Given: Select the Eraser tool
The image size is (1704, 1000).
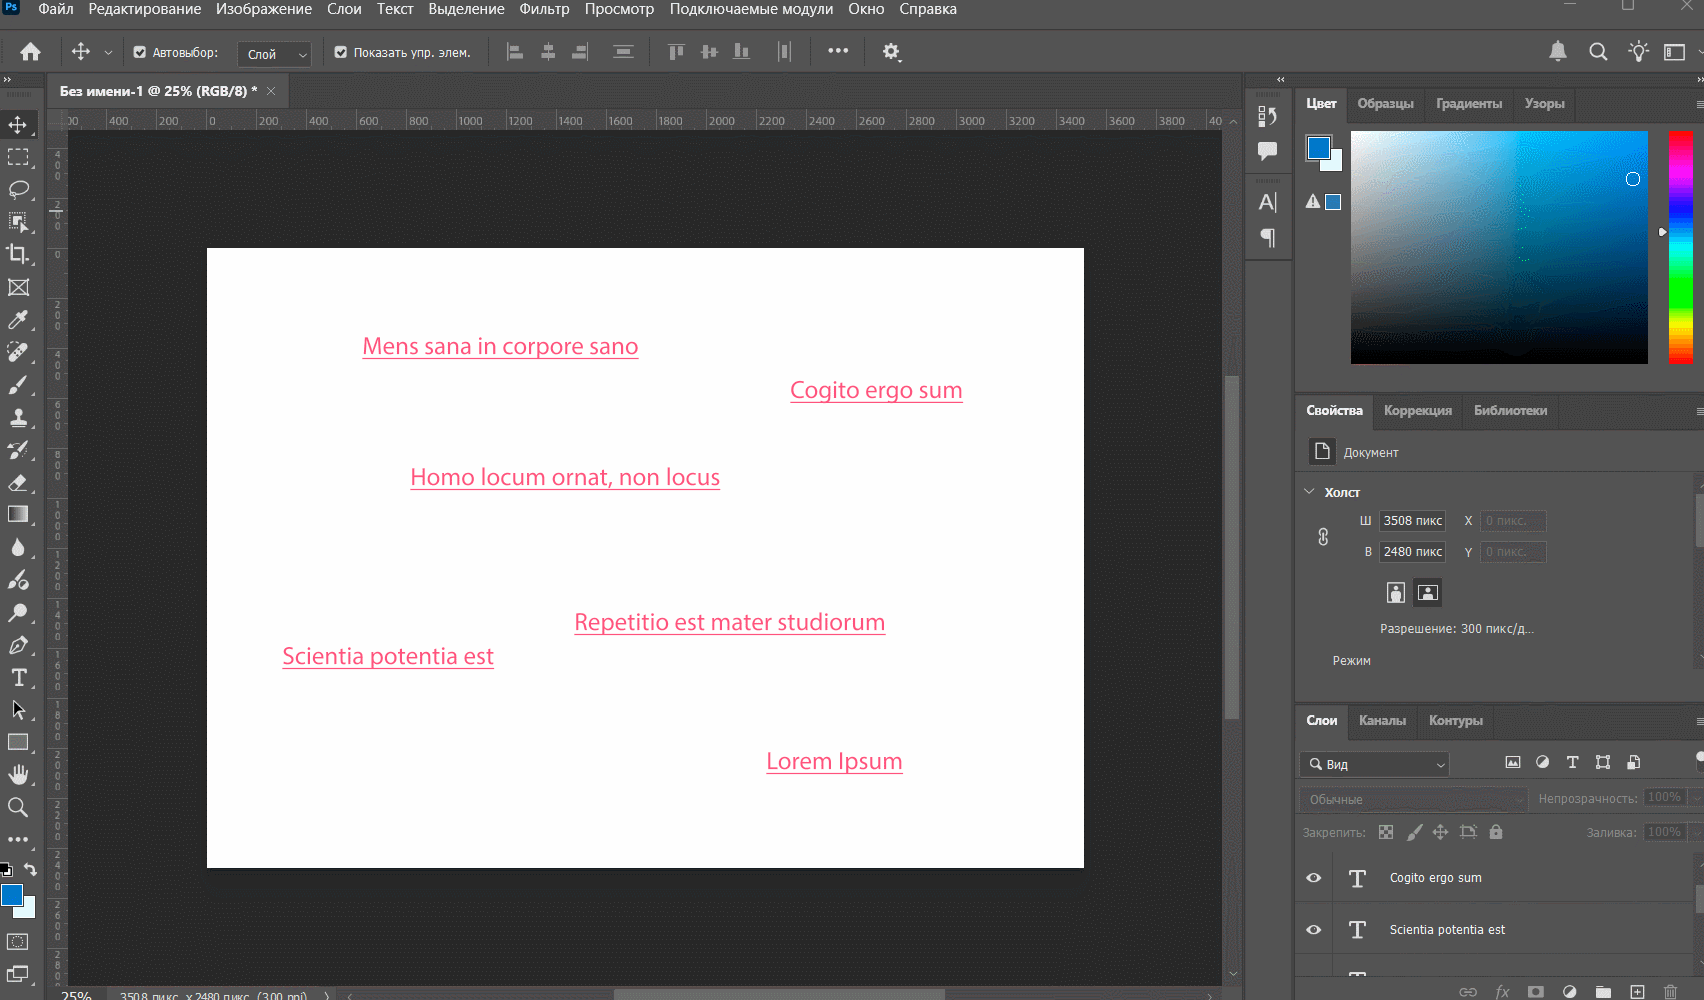Looking at the screenshot, I should (x=18, y=483).
